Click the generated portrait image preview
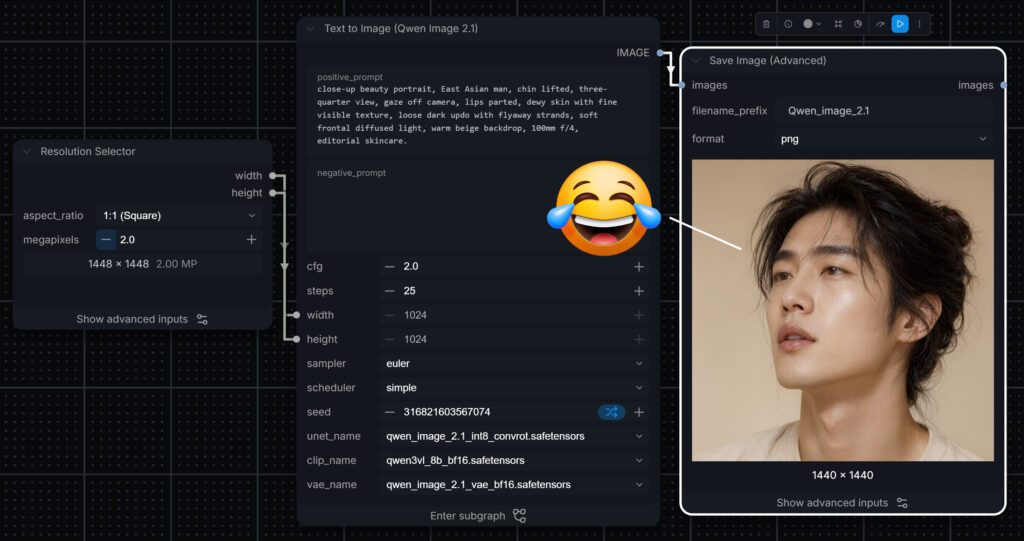 (x=842, y=310)
